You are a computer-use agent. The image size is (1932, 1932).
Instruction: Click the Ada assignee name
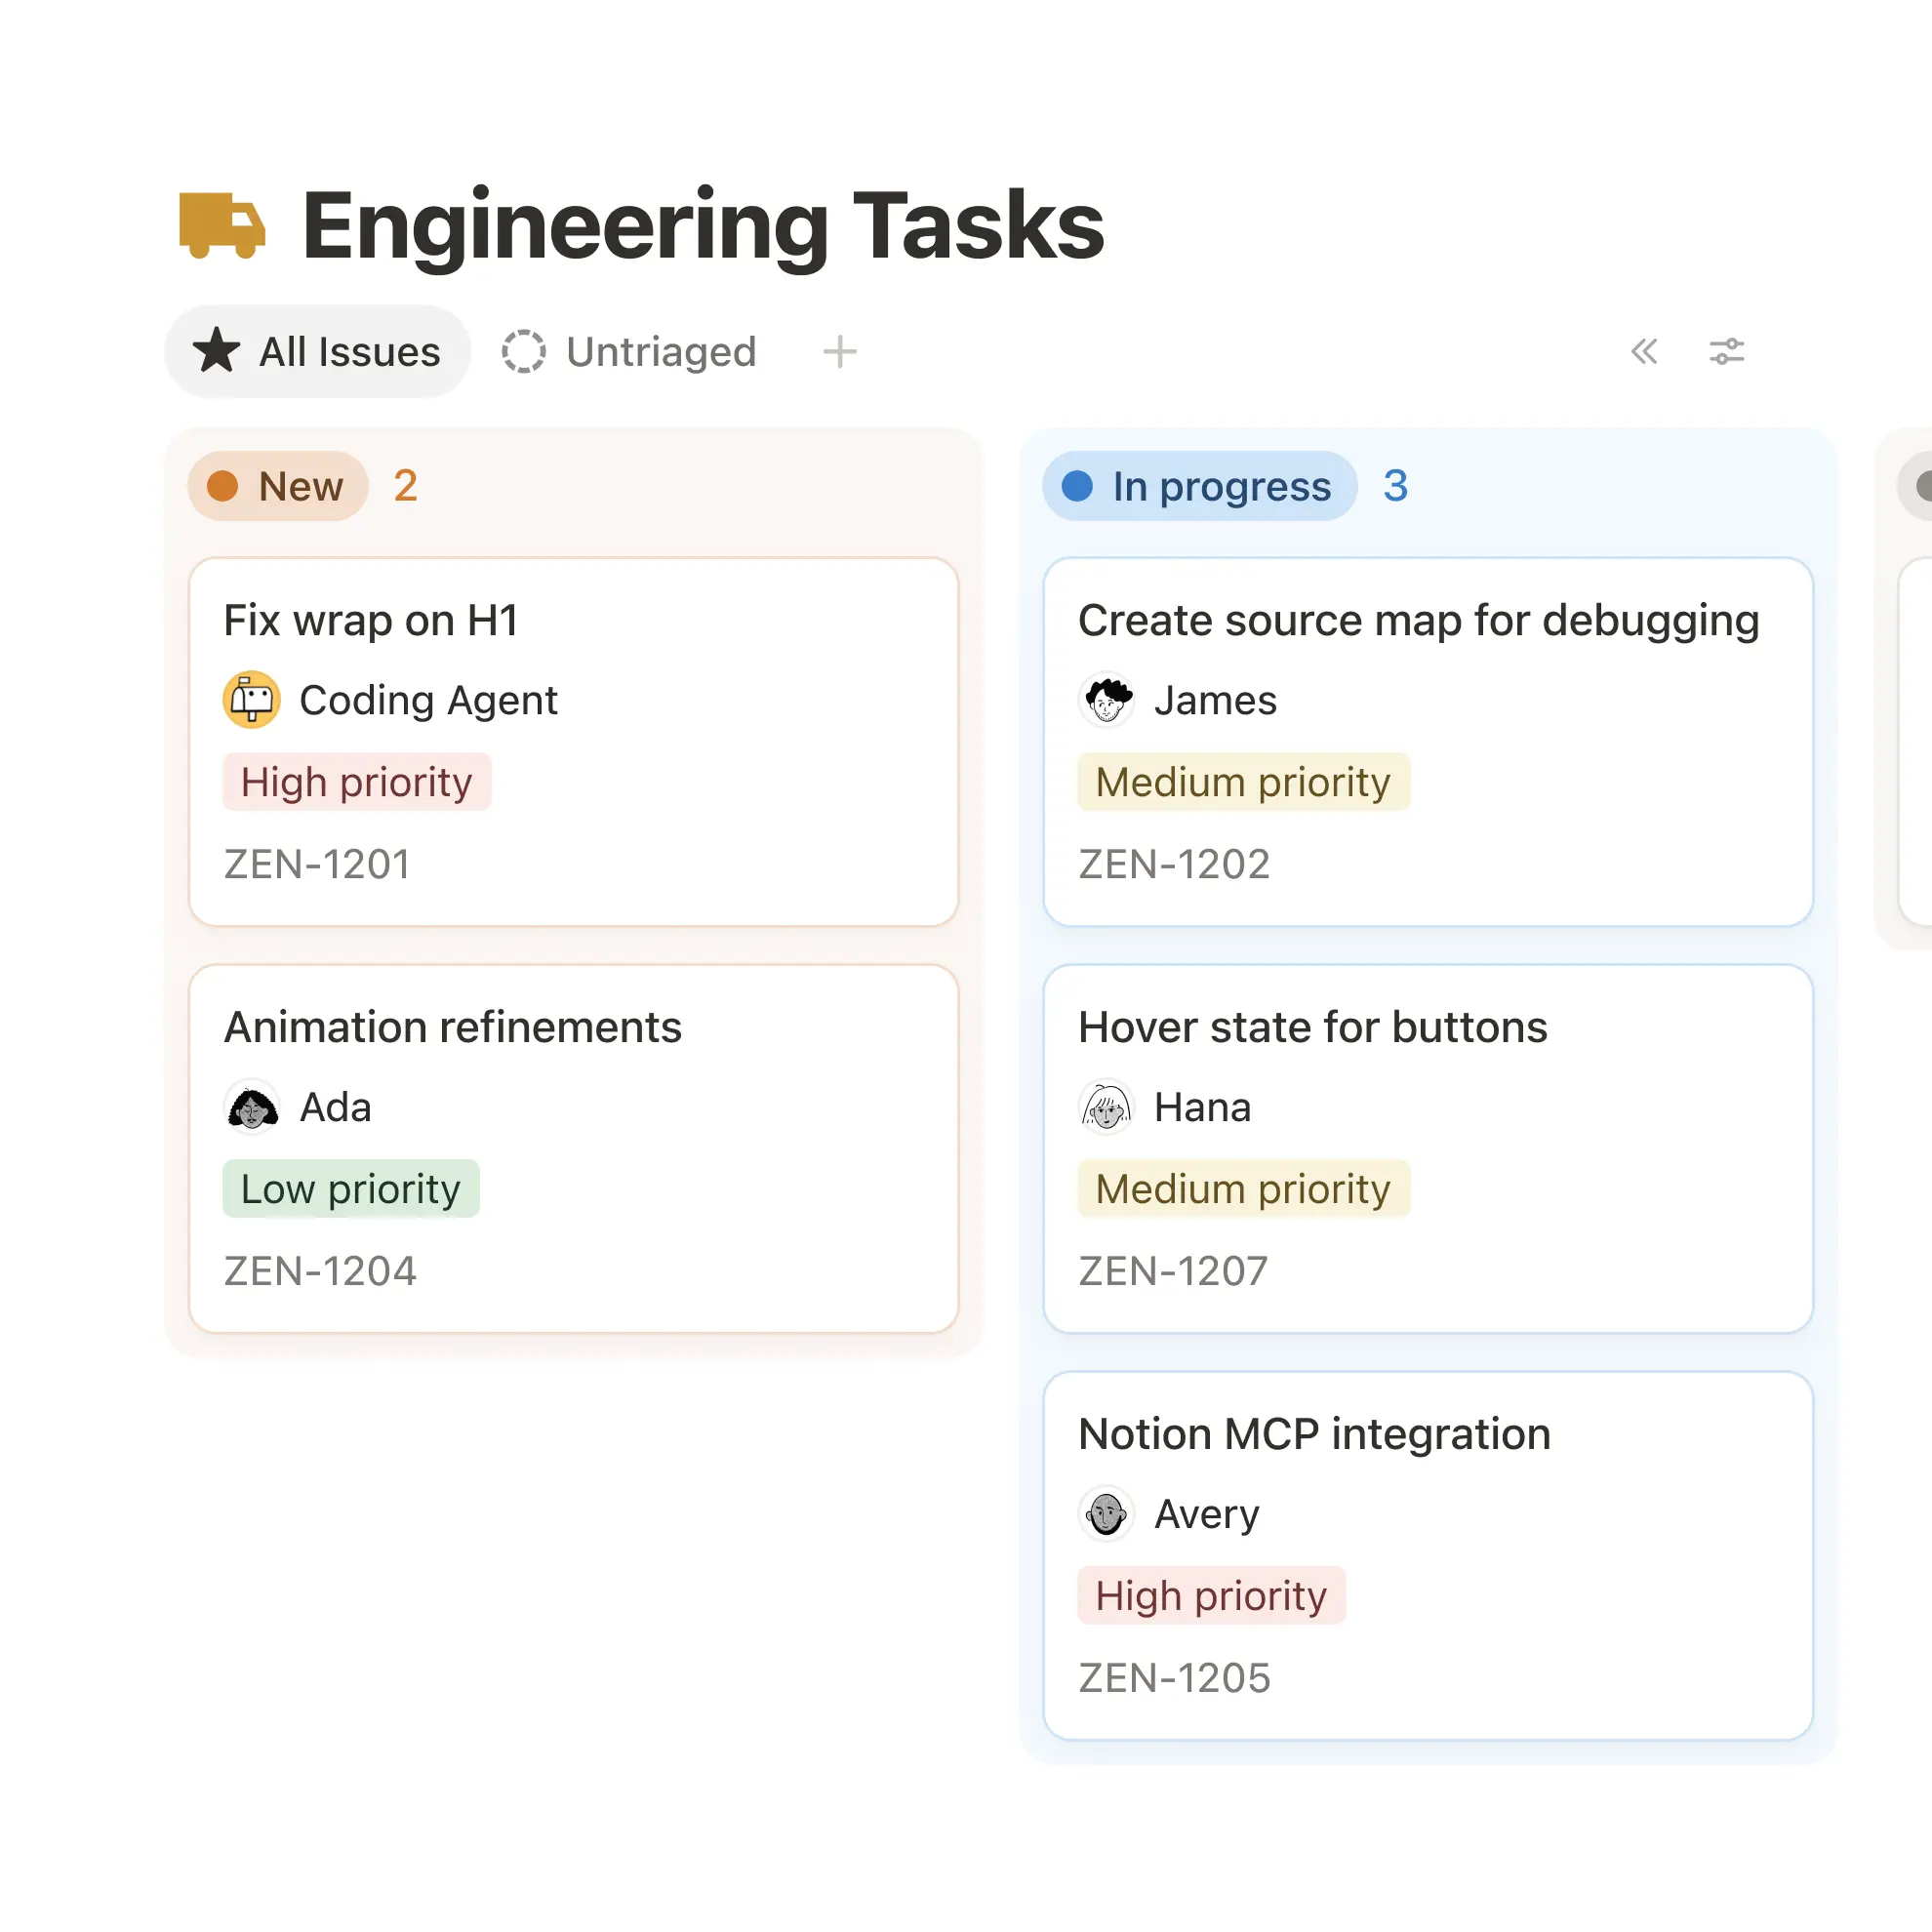pyautogui.click(x=335, y=1107)
